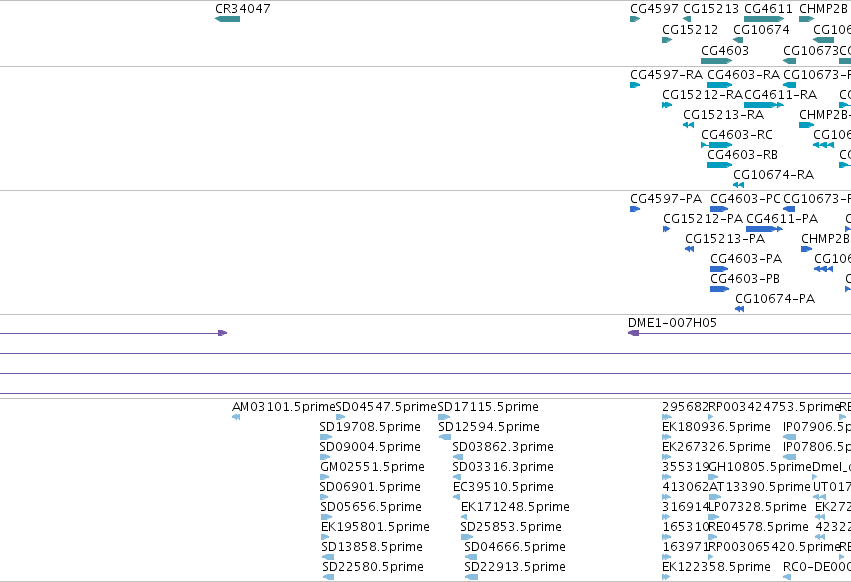
Task: Click the SD22913.5prime EST glyph
Action: pos(472,577)
